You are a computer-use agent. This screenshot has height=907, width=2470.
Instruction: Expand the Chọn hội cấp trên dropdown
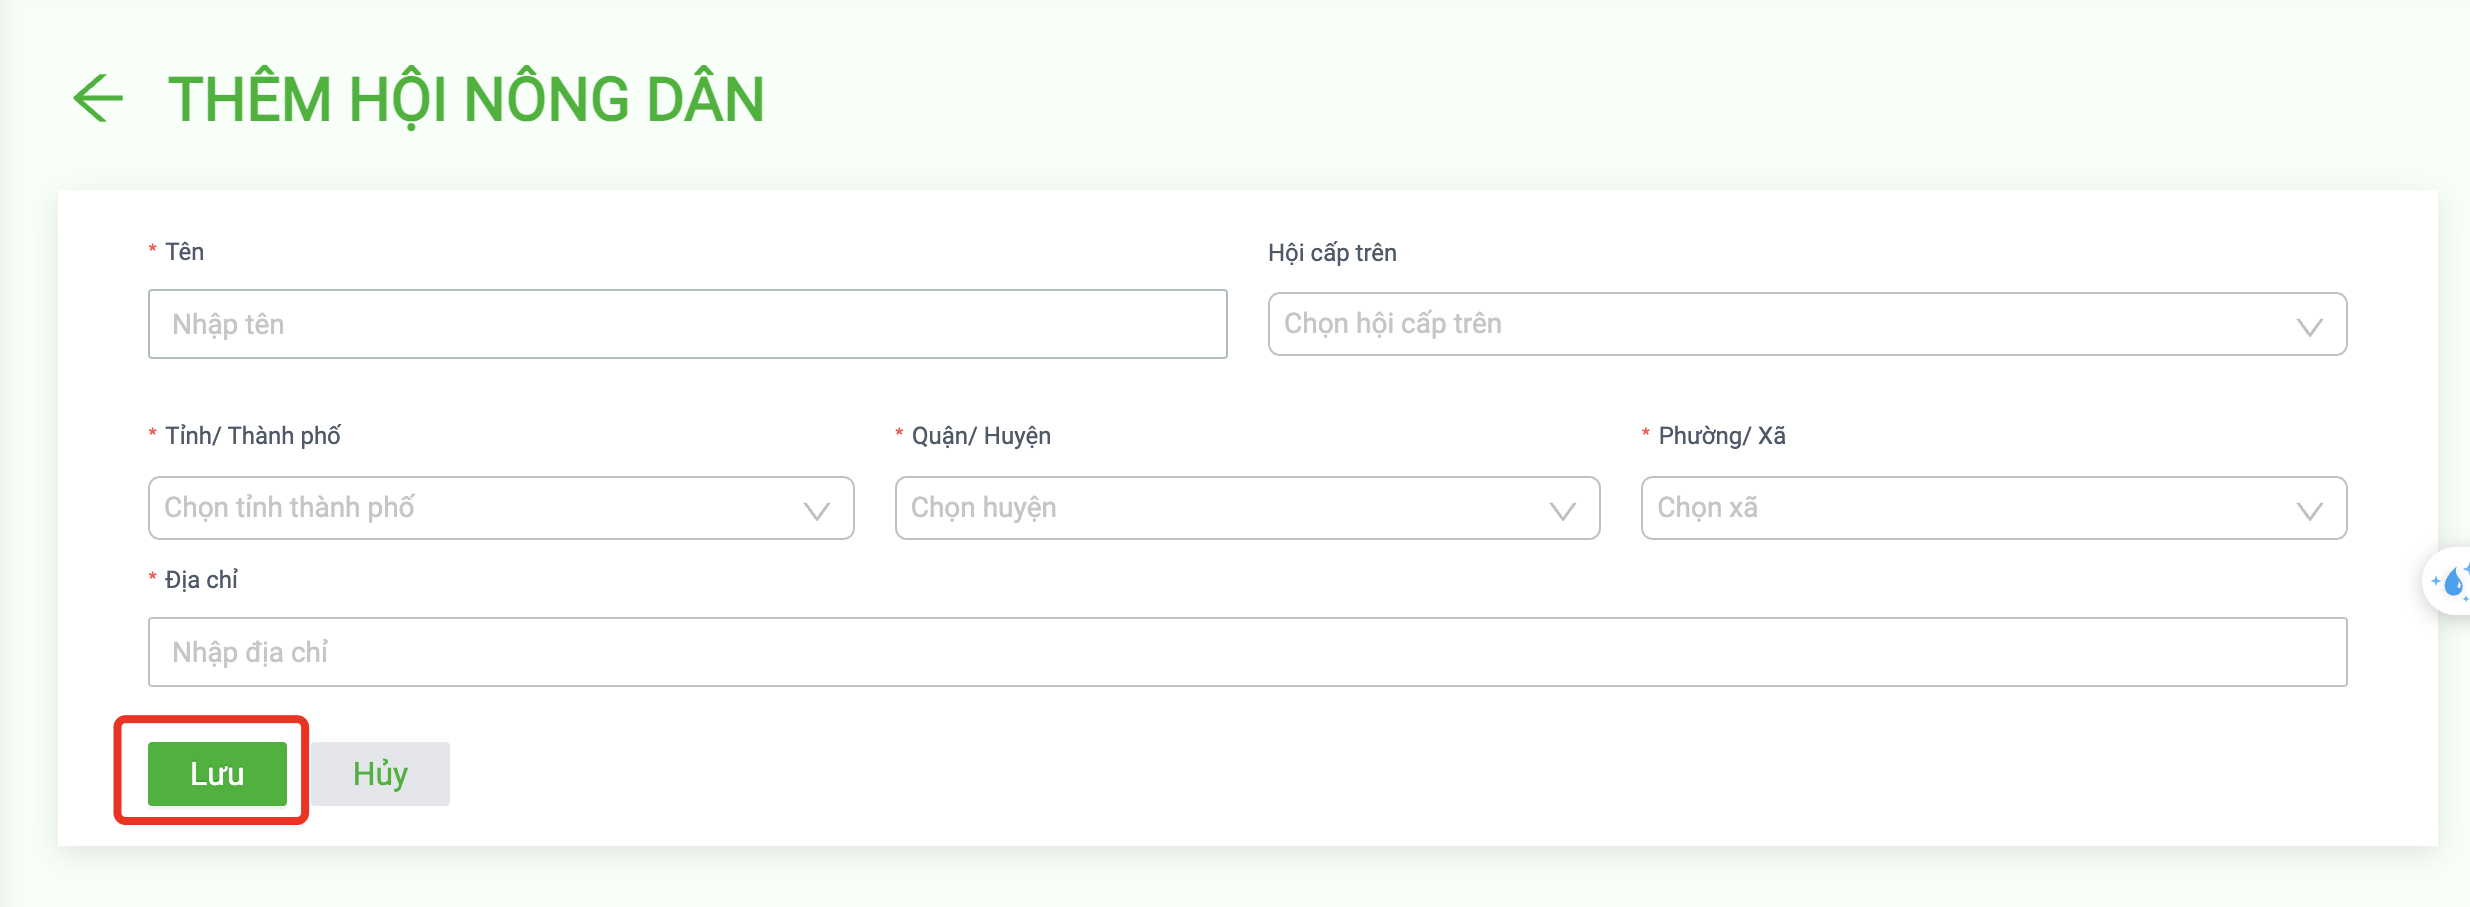[x=1807, y=324]
